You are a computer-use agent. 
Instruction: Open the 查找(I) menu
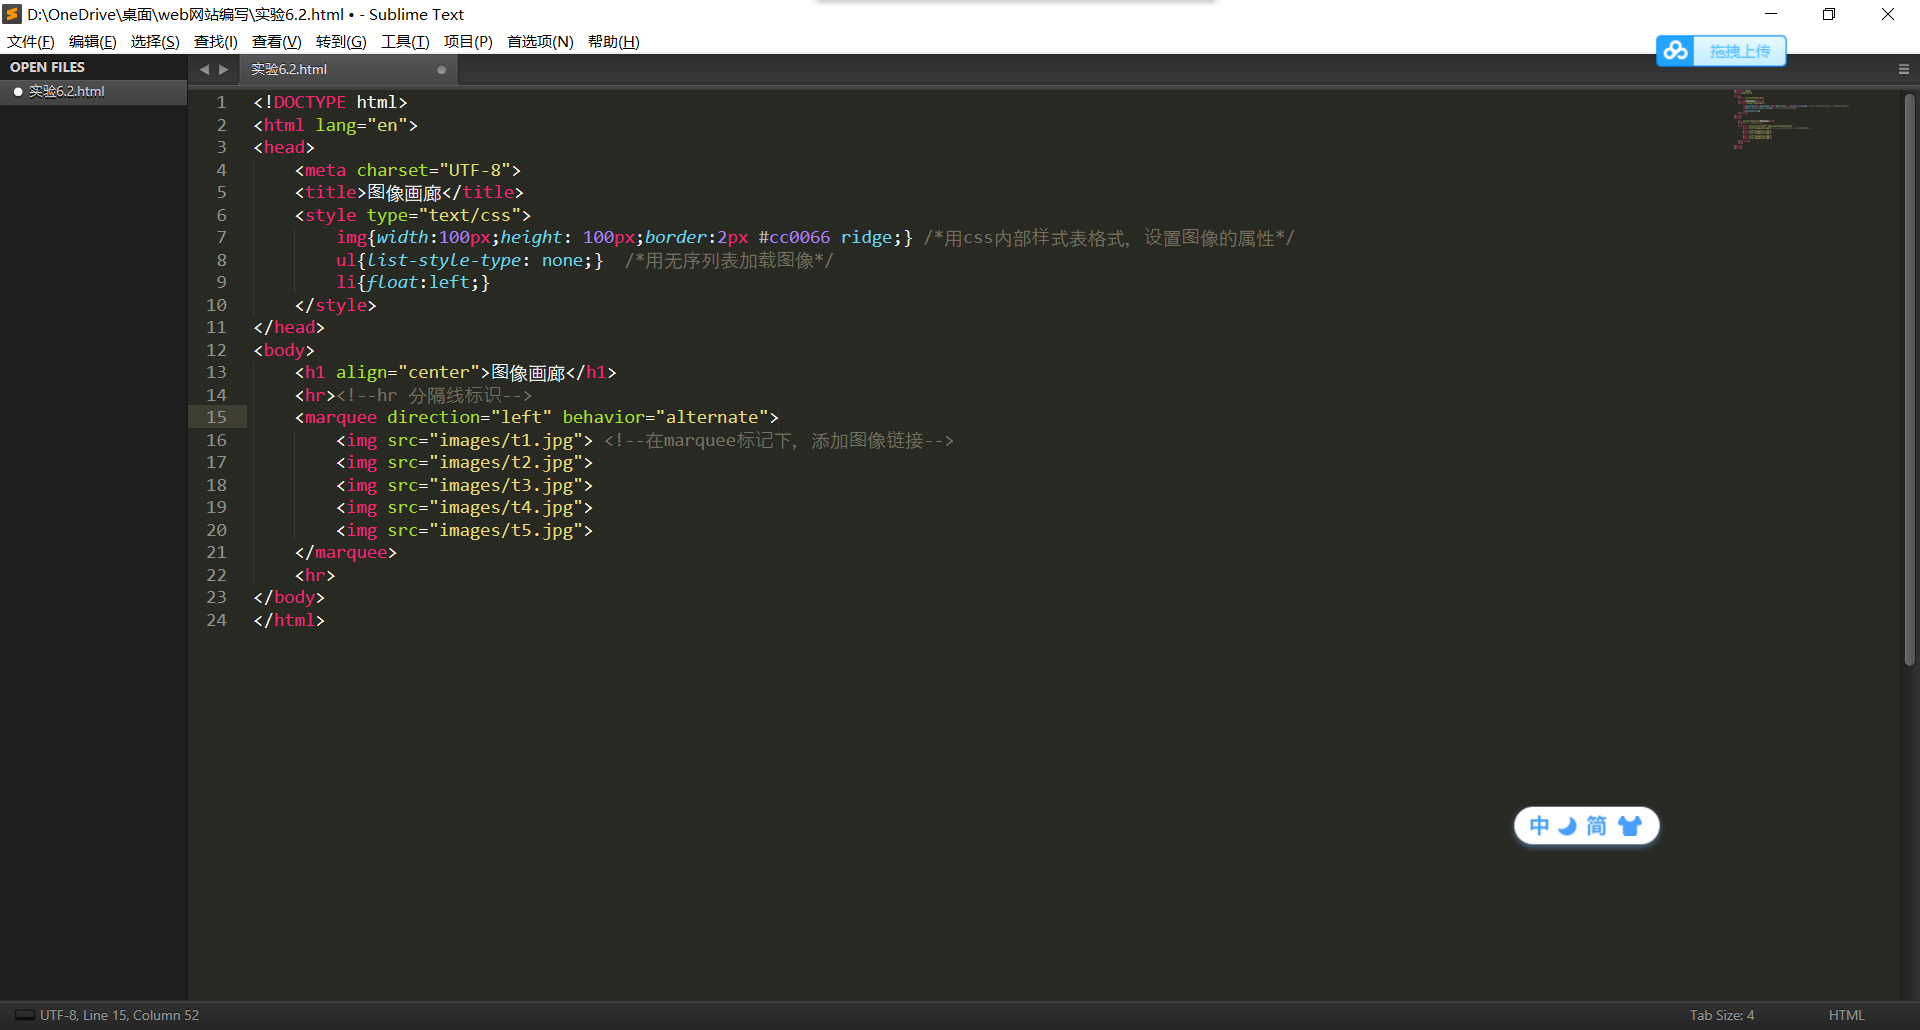click(x=216, y=41)
